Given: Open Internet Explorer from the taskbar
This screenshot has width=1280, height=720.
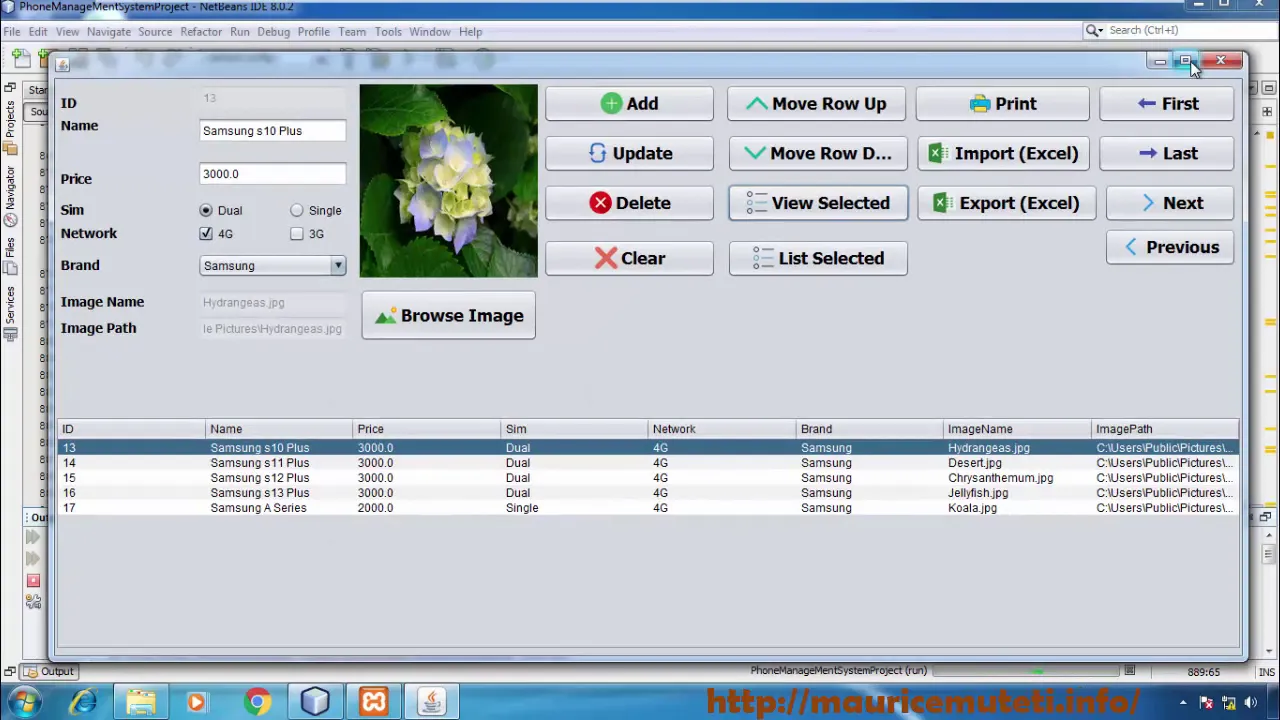Looking at the screenshot, I should (82, 702).
